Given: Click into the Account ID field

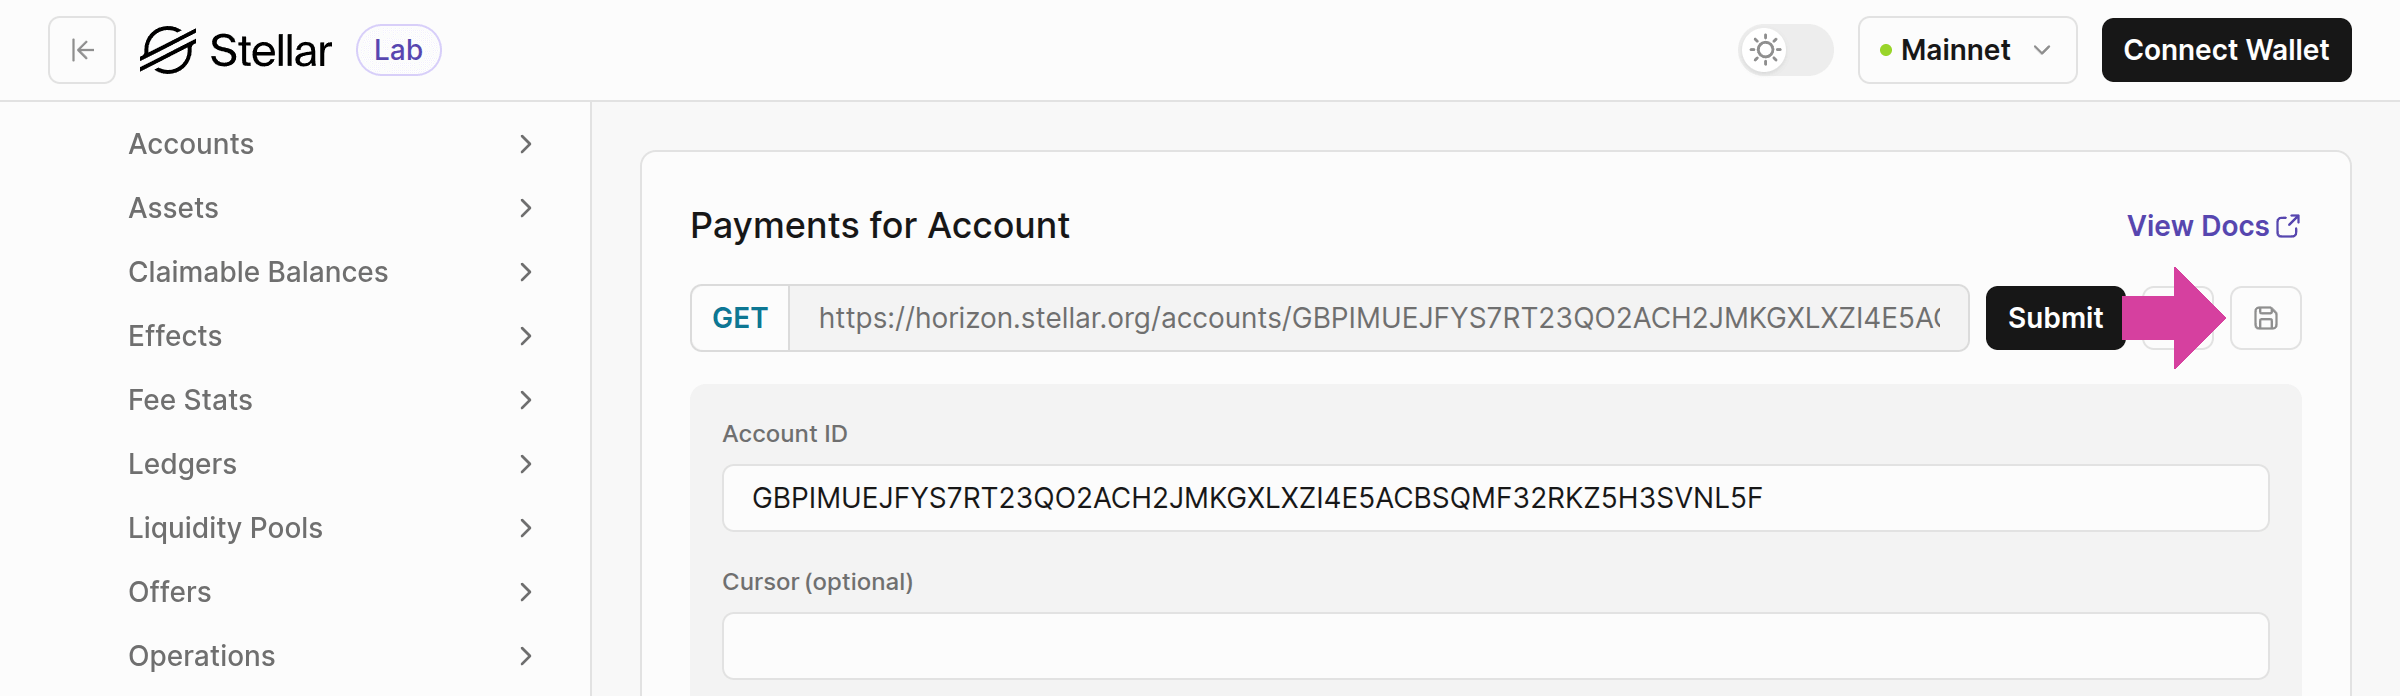Looking at the screenshot, I should 1495,498.
